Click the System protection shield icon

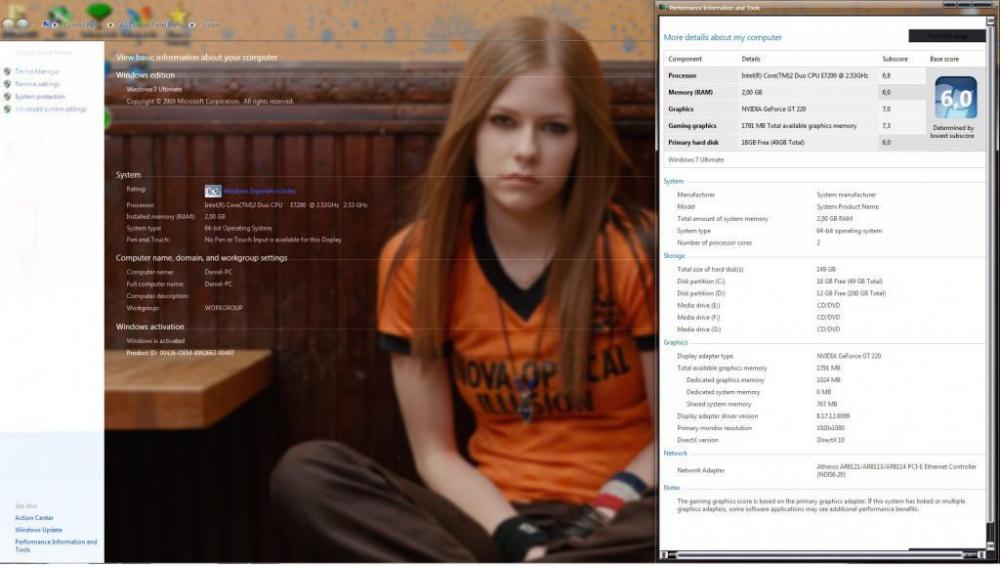point(7,97)
